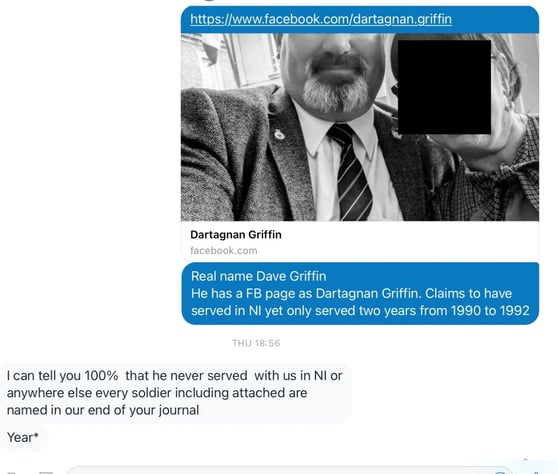Click the grey beard in preview photo
Screen dimensions: 558x474
tap(336, 92)
